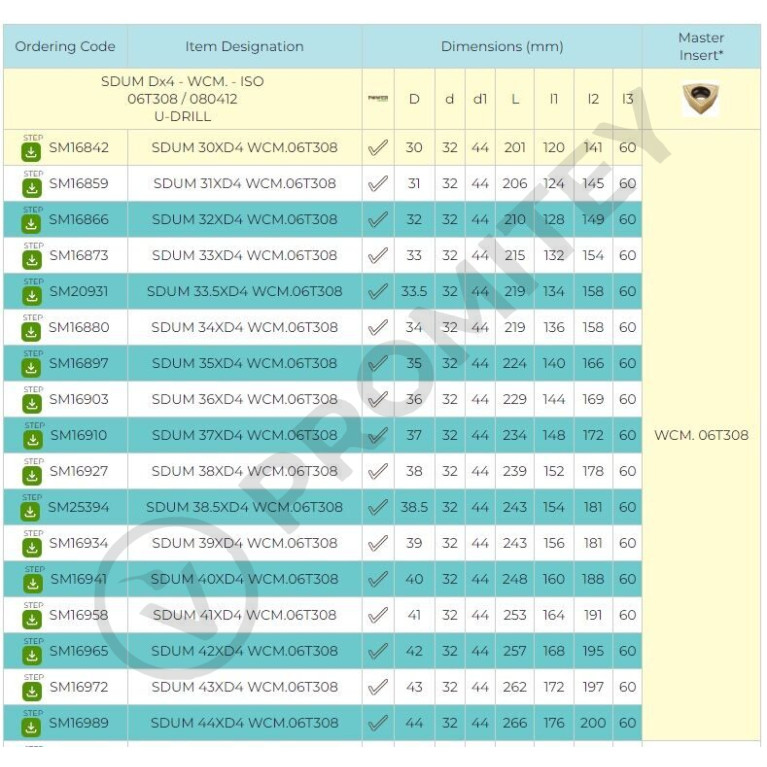
Task: Download STEP file for SM16910
Action: click(33, 440)
